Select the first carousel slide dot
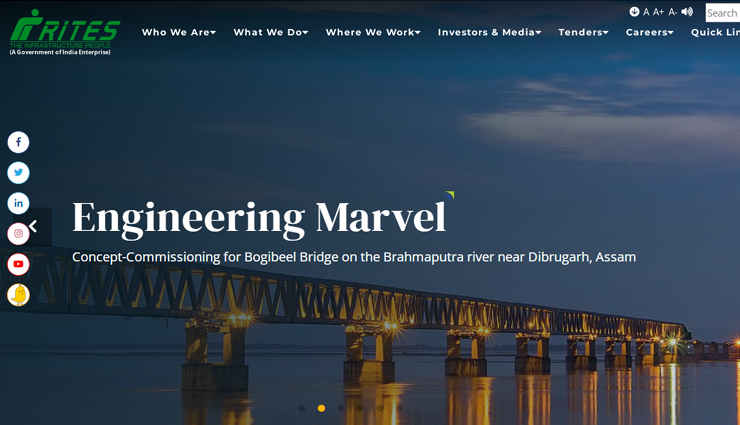740x425 pixels. (x=302, y=408)
